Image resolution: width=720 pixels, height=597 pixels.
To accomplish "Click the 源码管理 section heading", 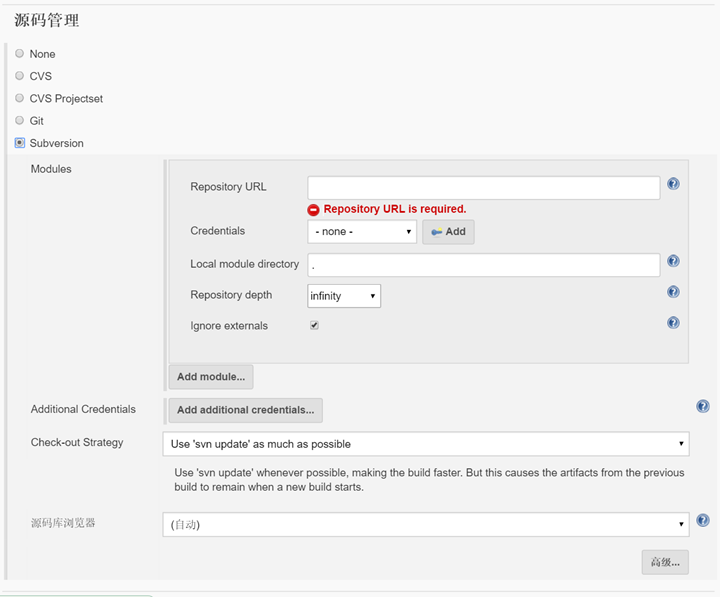I will [x=47, y=20].
